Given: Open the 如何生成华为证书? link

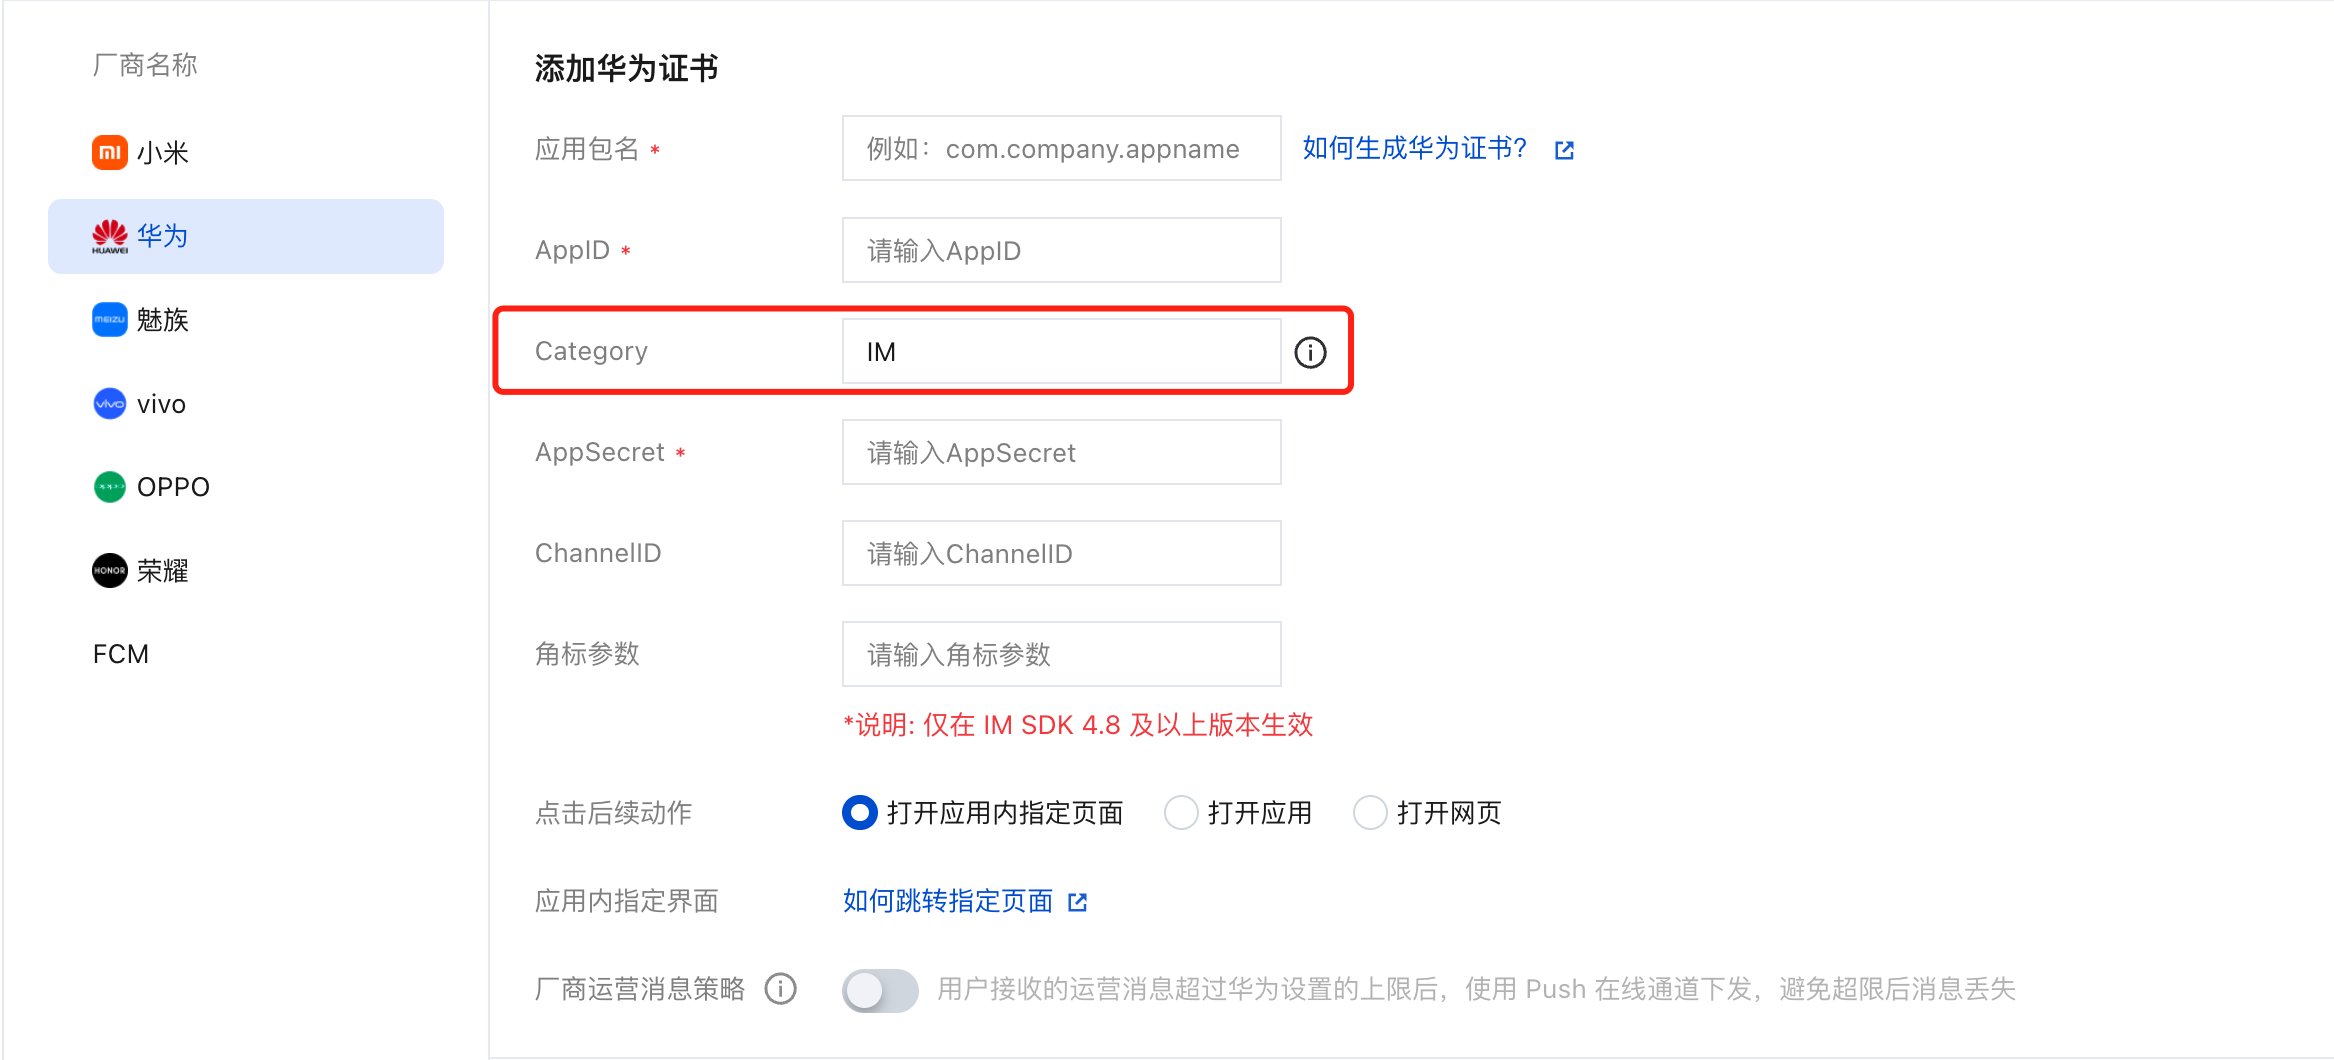Looking at the screenshot, I should [1415, 149].
